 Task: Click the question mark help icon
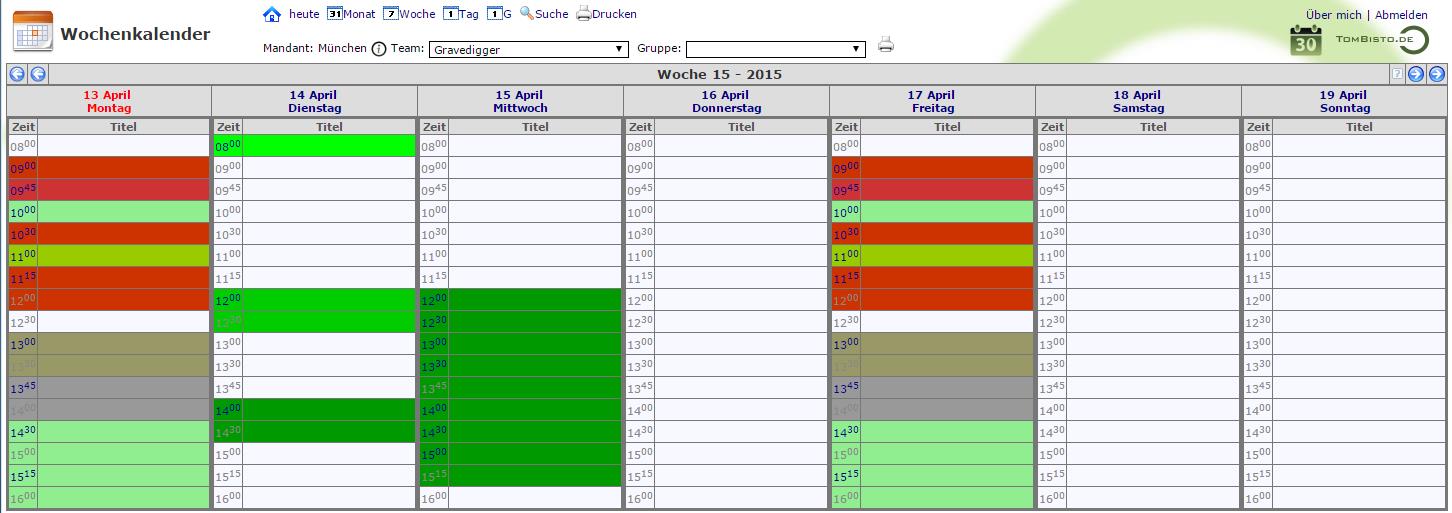[x=1397, y=74]
